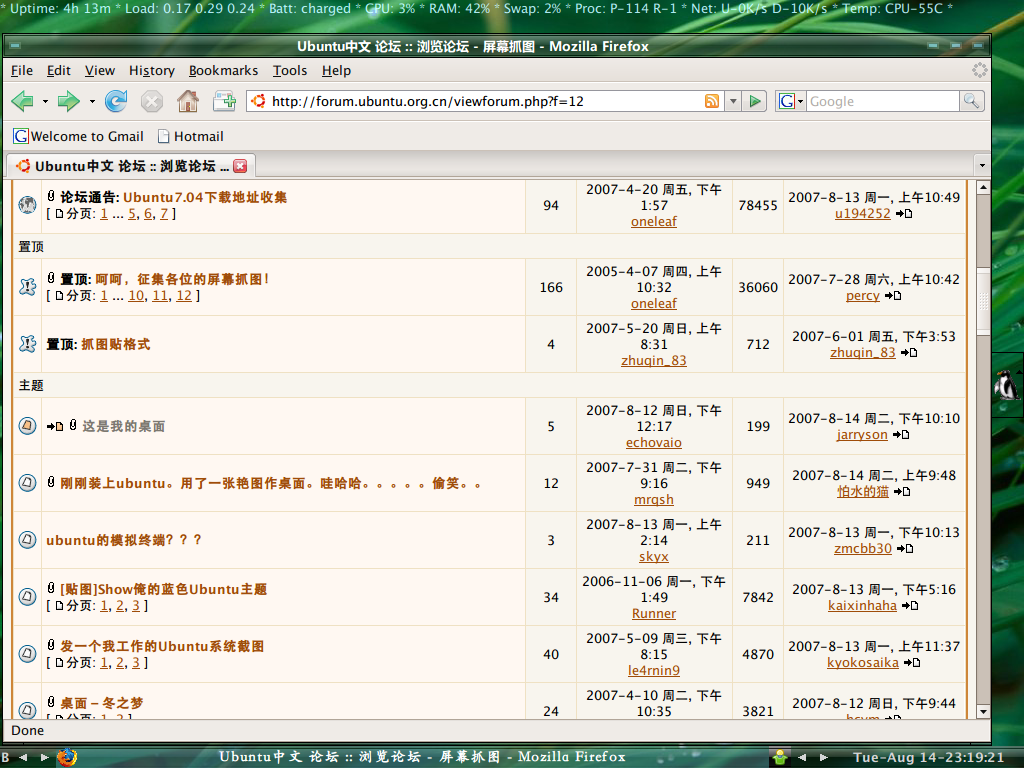Click latest post icon next to jarryson
The image size is (1024, 768).
pos(901,434)
